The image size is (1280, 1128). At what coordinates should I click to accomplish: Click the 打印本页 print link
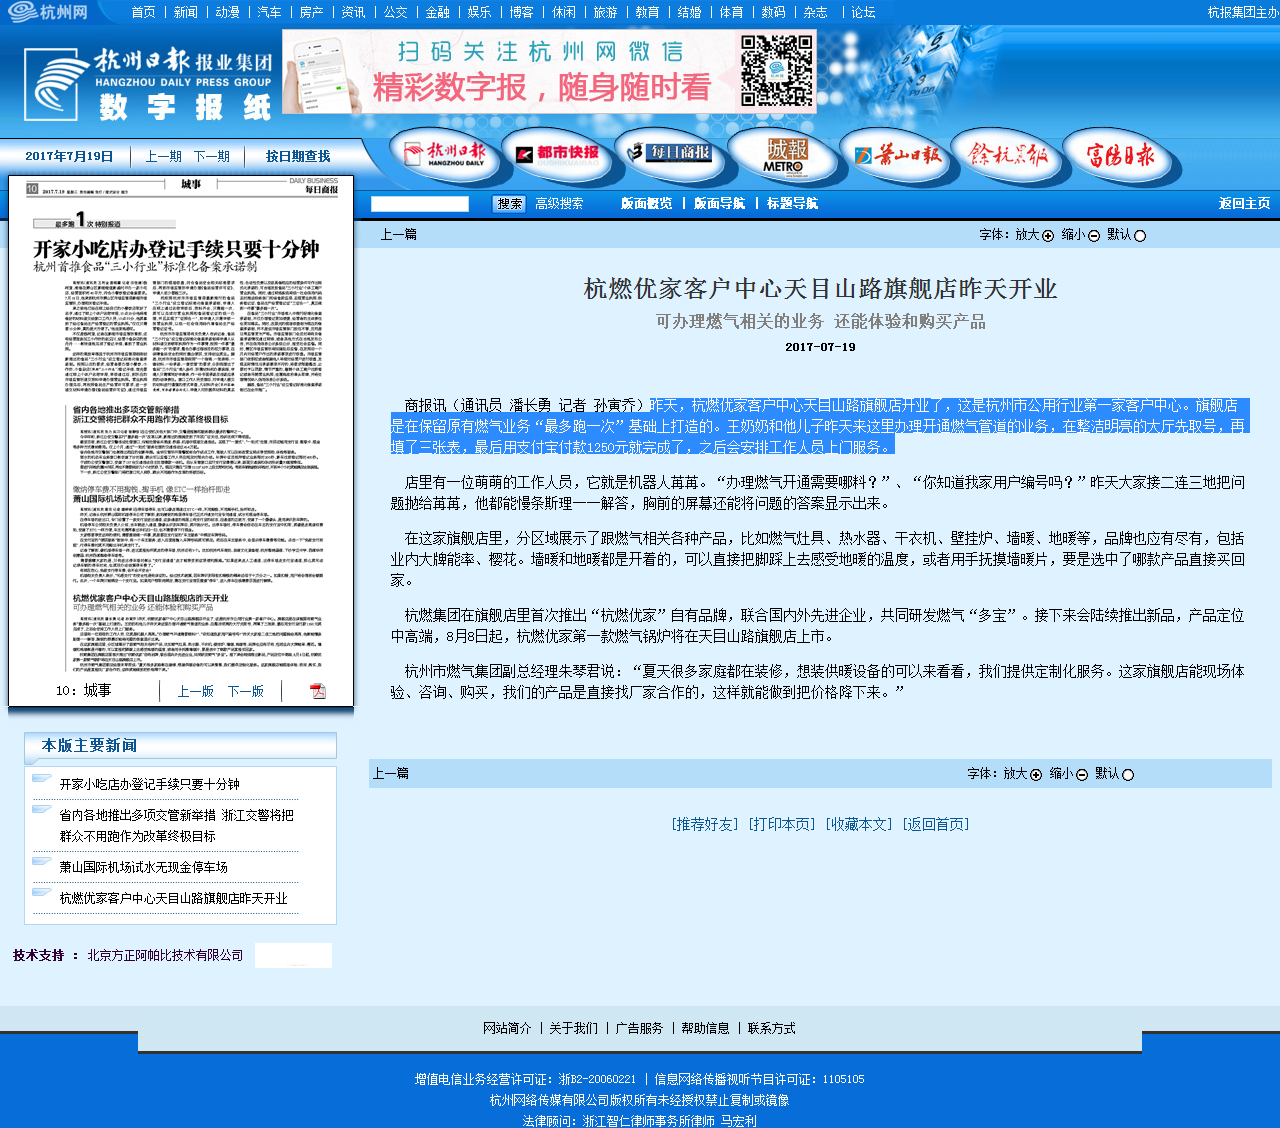782,825
